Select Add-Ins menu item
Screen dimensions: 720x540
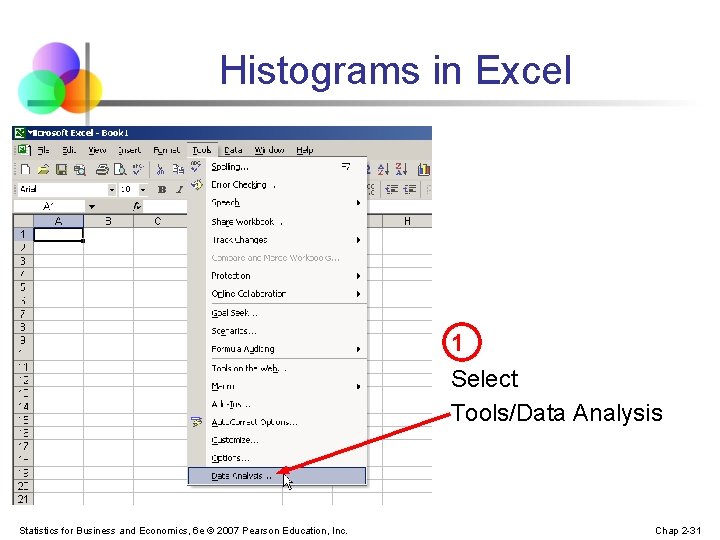coord(277,404)
